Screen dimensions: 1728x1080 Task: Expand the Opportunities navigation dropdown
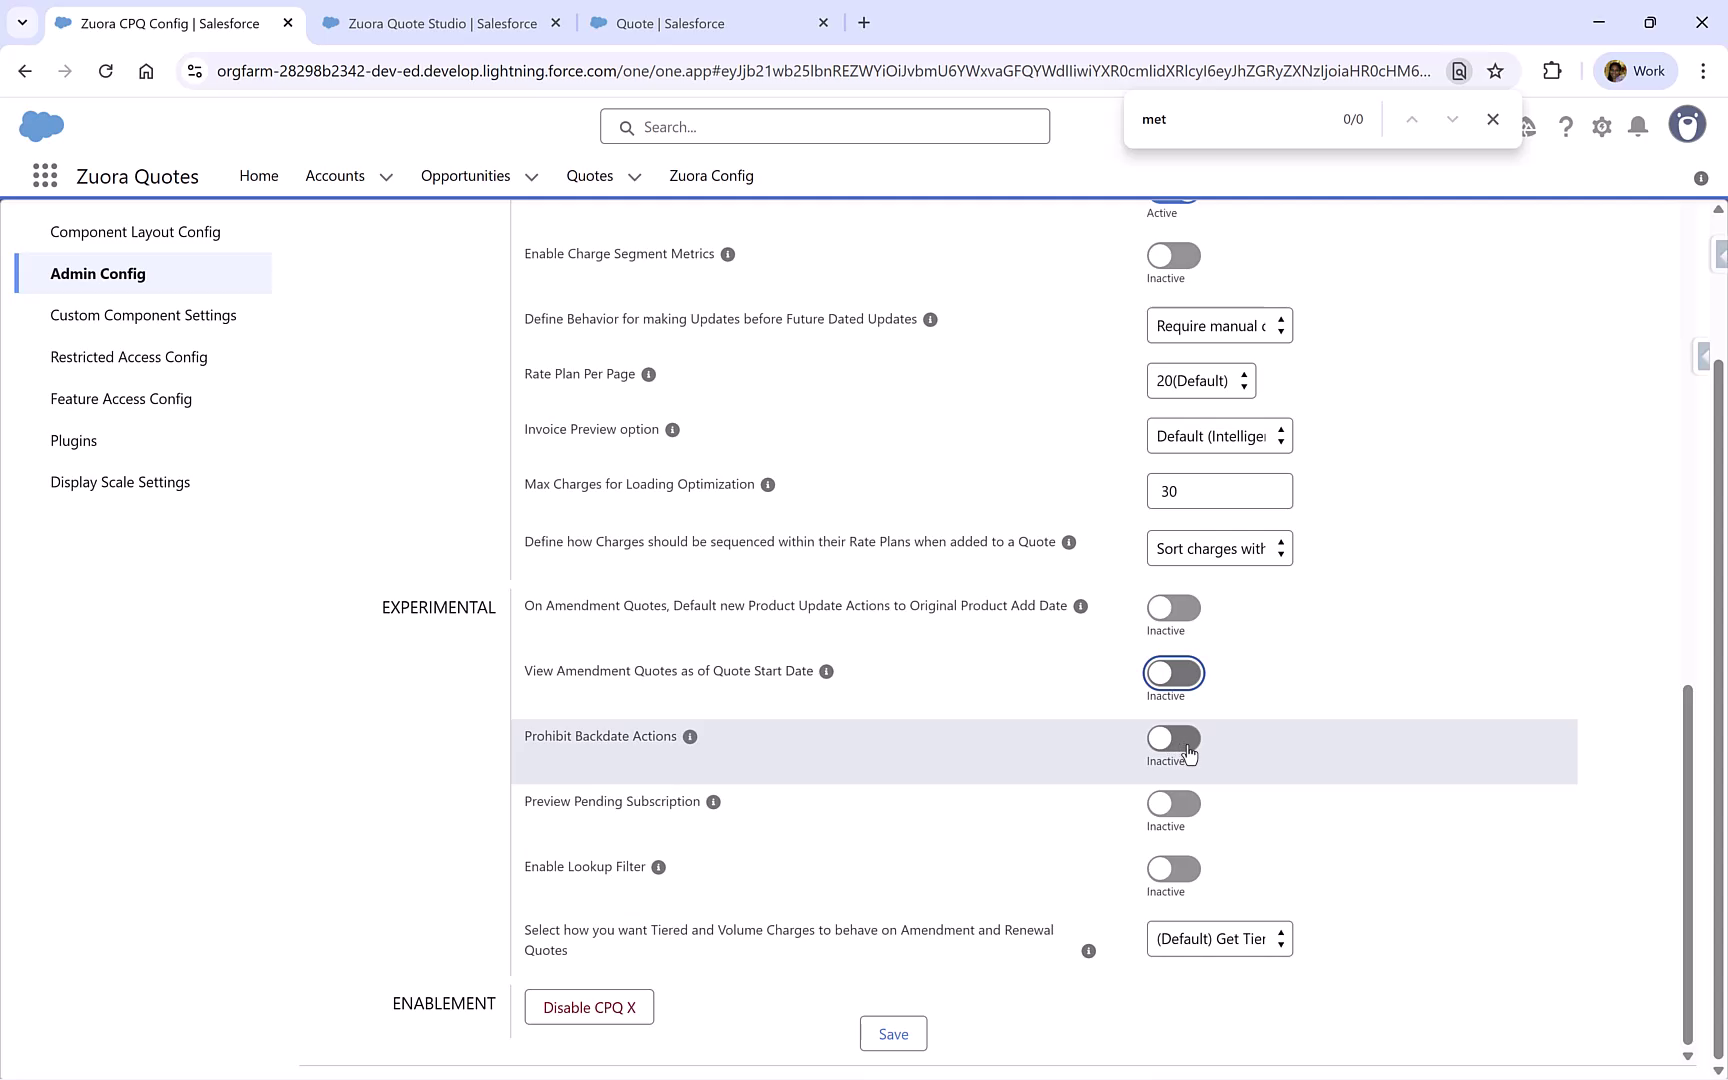pyautogui.click(x=532, y=176)
